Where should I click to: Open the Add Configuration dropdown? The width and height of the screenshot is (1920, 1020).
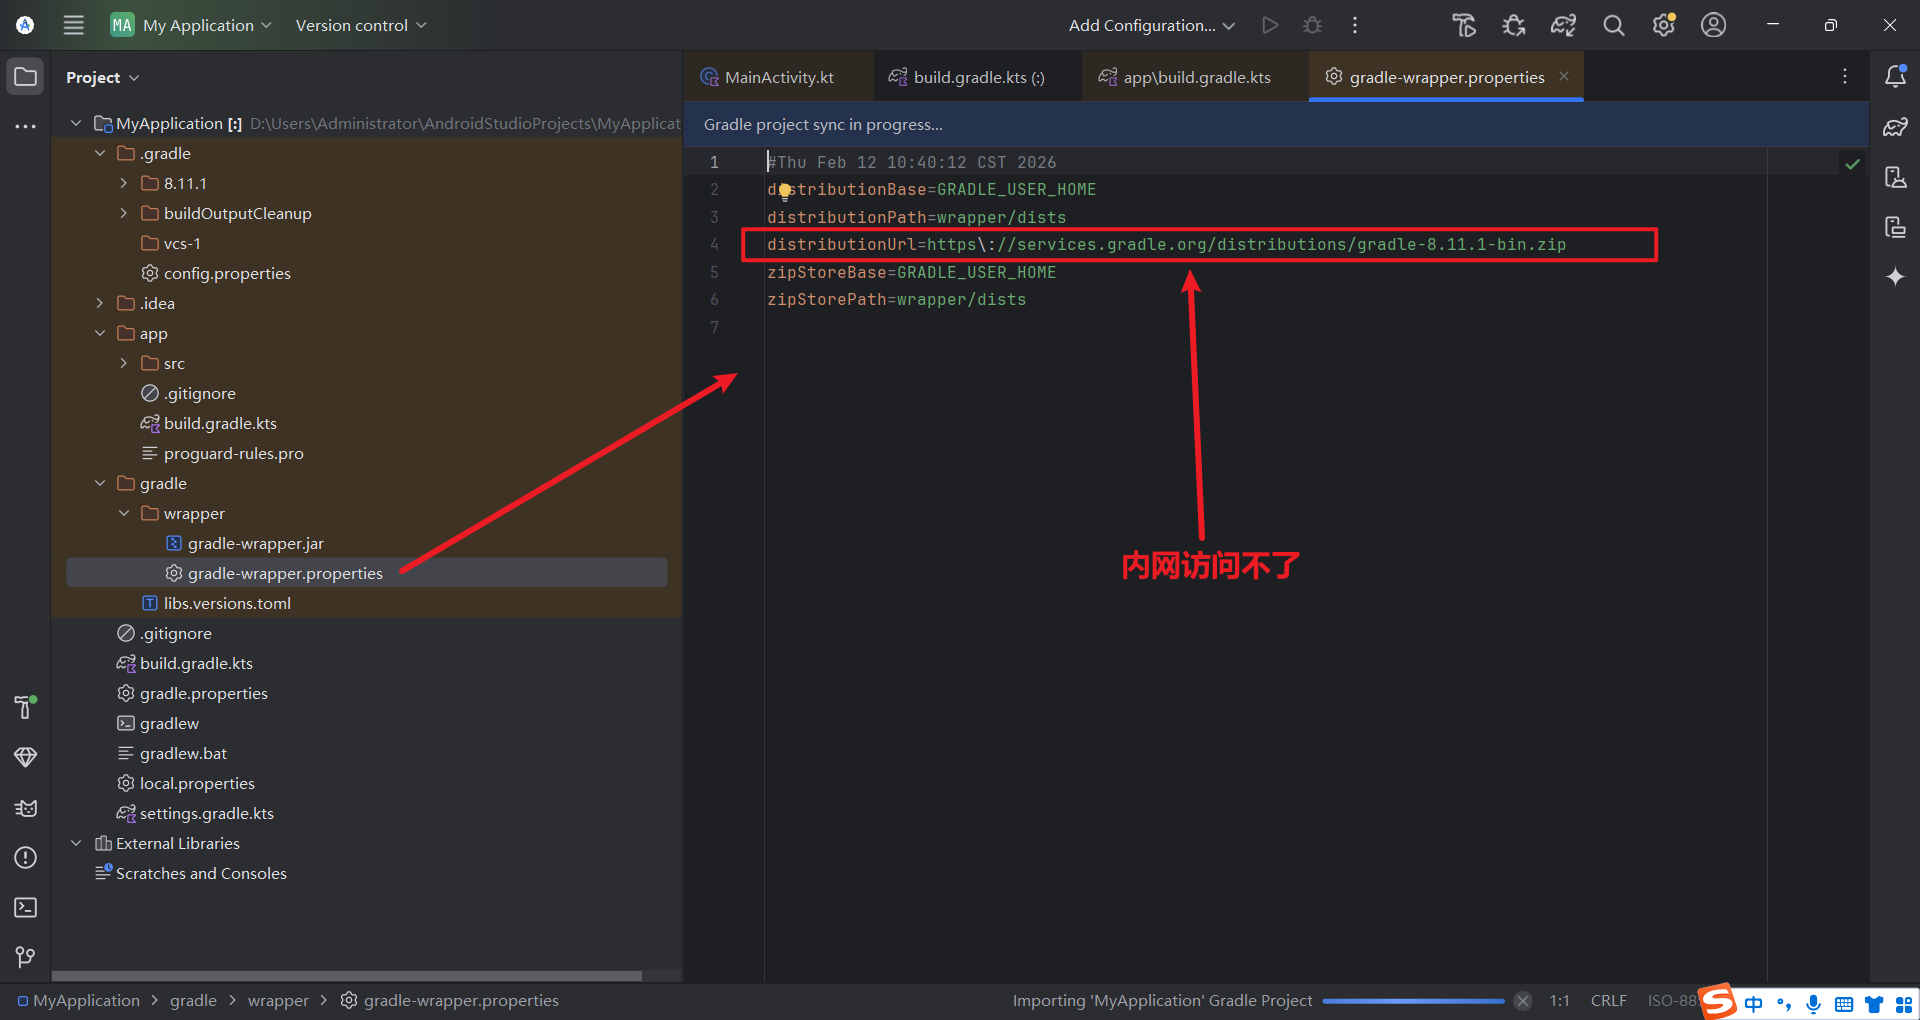coord(1152,25)
